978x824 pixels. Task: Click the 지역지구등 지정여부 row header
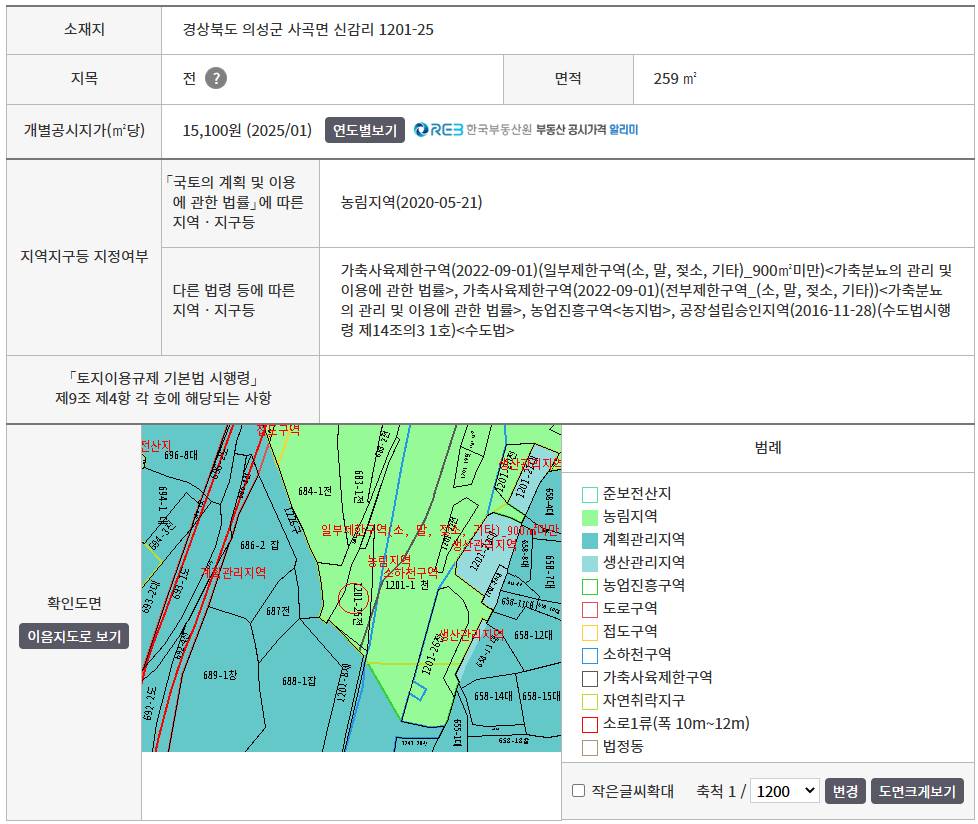tap(84, 256)
